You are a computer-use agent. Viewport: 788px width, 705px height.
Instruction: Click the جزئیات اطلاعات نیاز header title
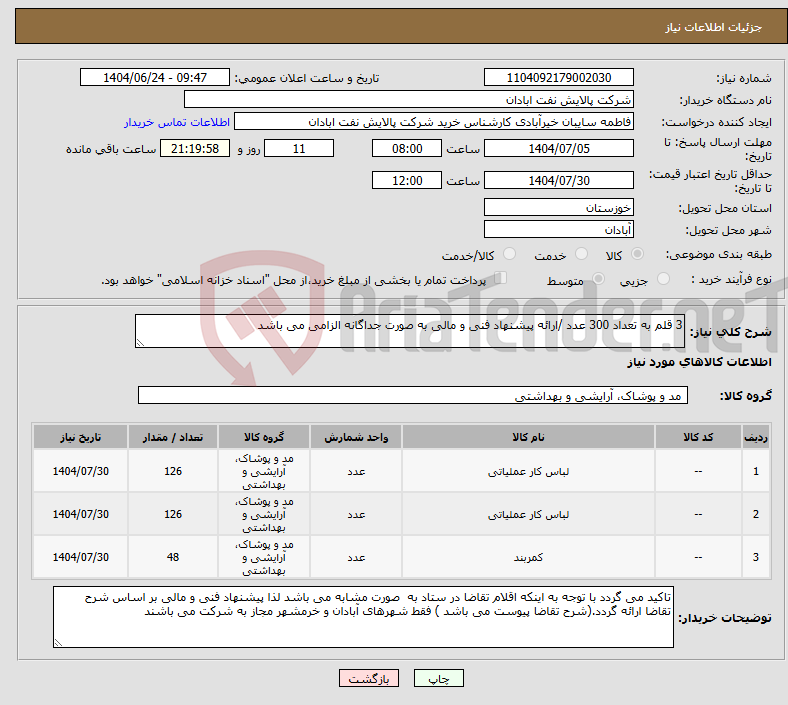click(714, 27)
